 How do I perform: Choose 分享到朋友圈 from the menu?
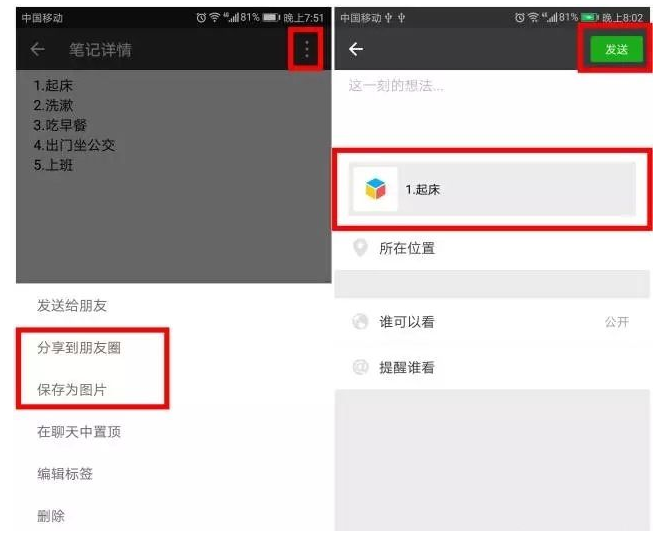tap(79, 348)
